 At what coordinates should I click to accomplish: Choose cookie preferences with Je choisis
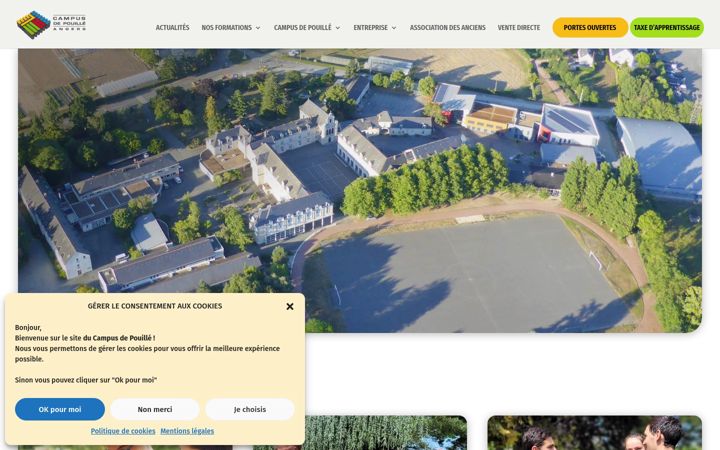(x=250, y=409)
